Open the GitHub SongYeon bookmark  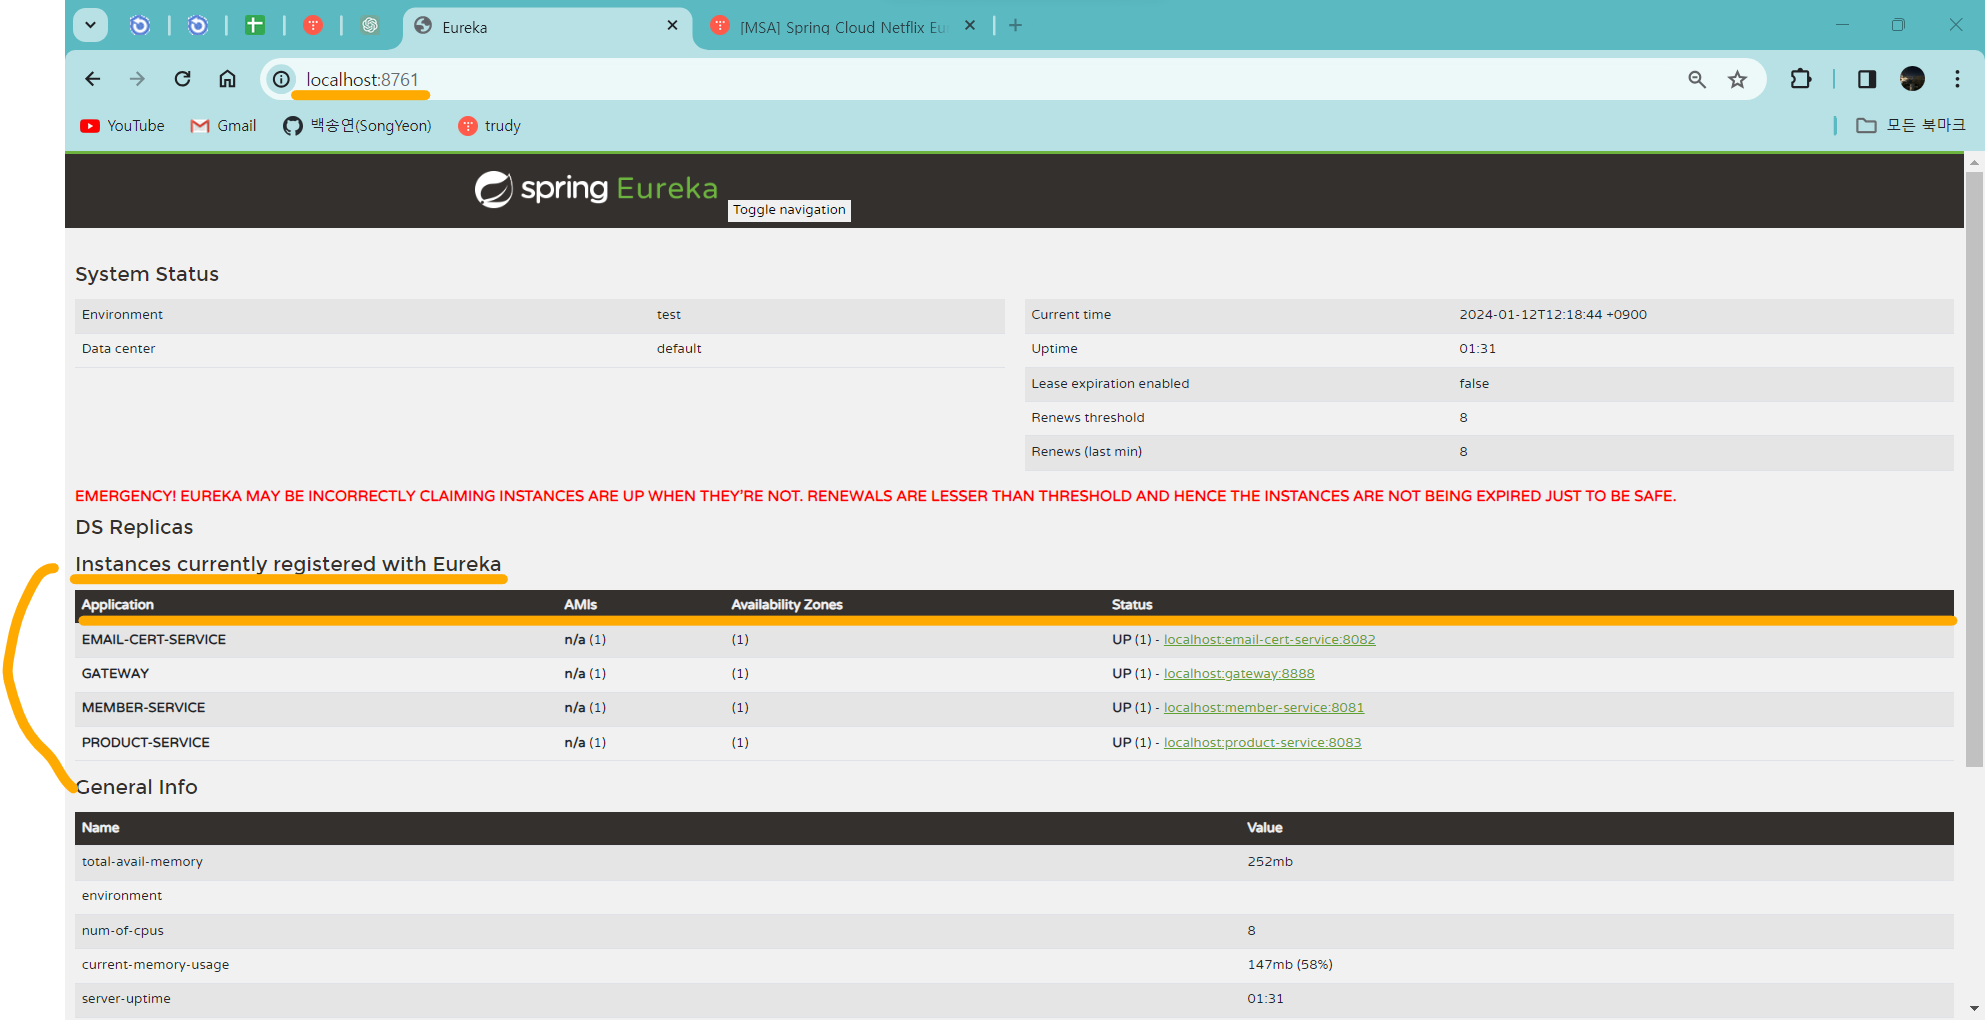tap(357, 126)
